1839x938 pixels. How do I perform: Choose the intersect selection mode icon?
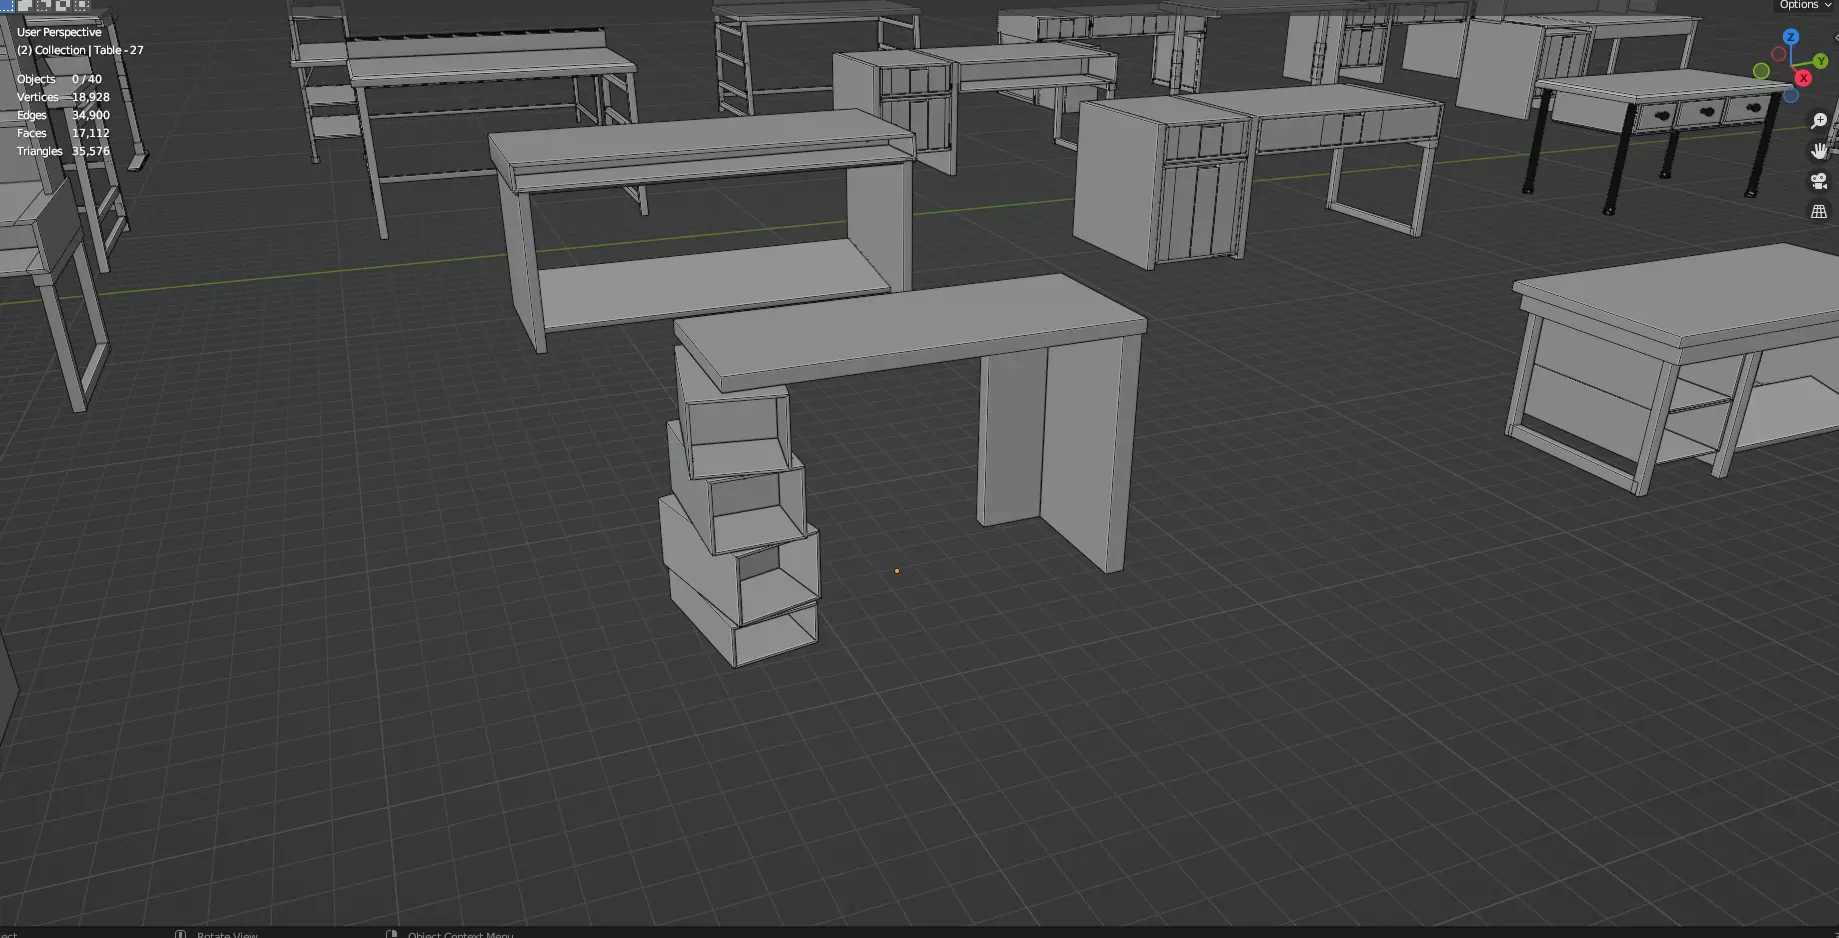click(82, 5)
